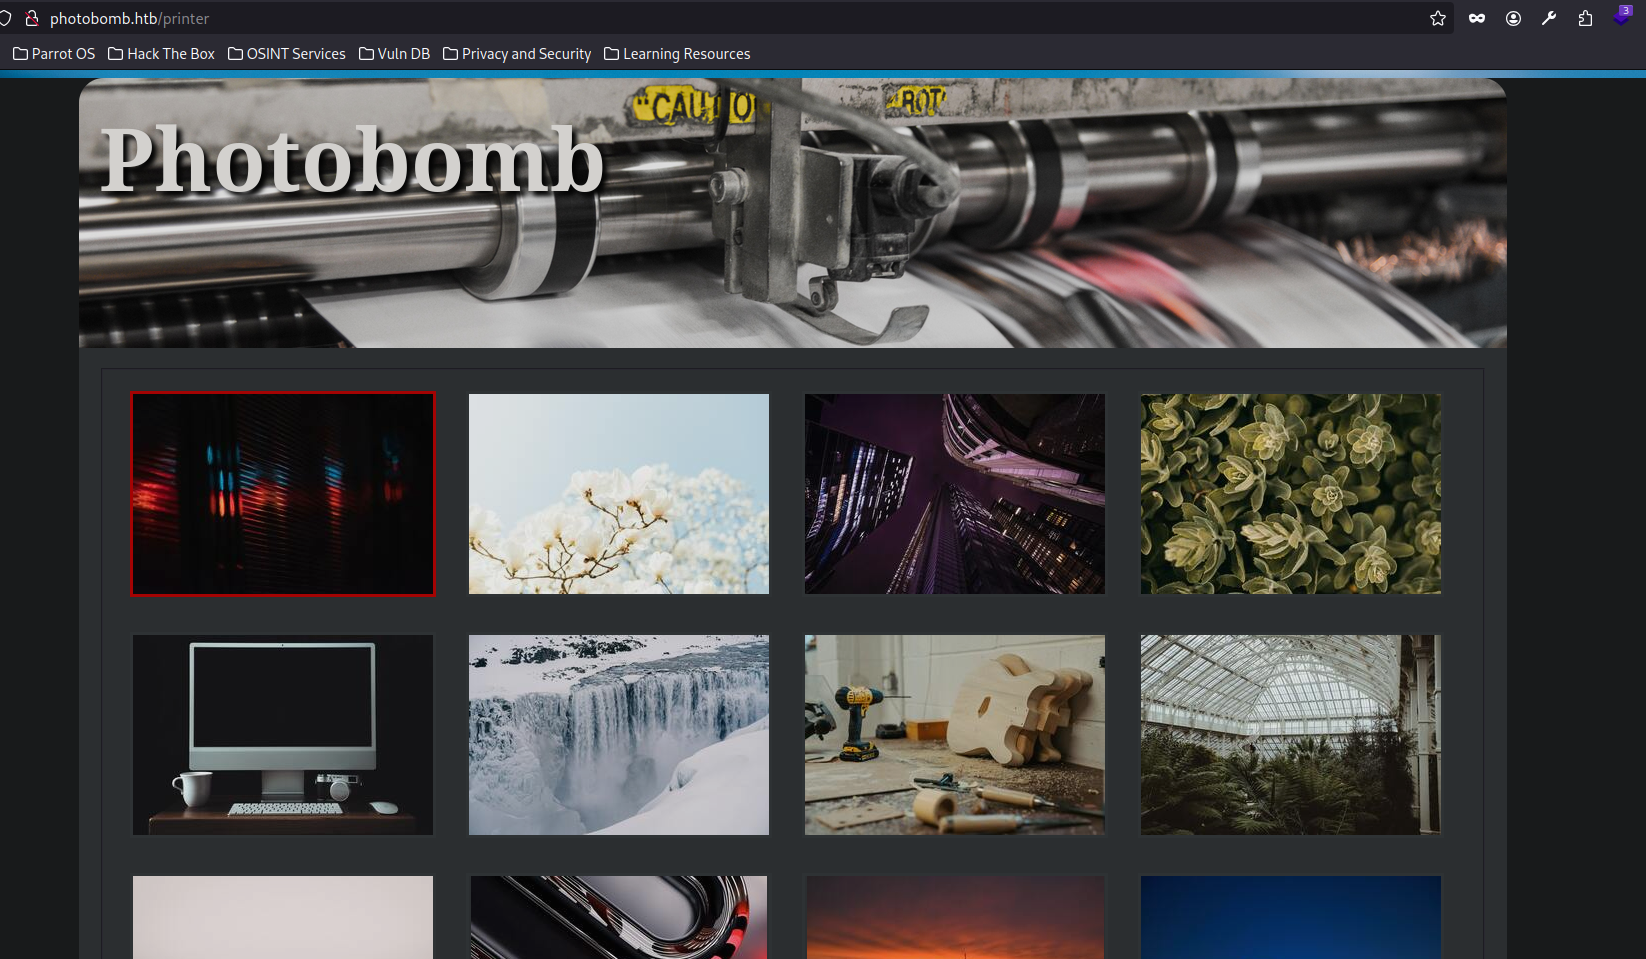Image resolution: width=1646 pixels, height=959 pixels.
Task: Open the extensions puzzle icon
Action: 1585,18
